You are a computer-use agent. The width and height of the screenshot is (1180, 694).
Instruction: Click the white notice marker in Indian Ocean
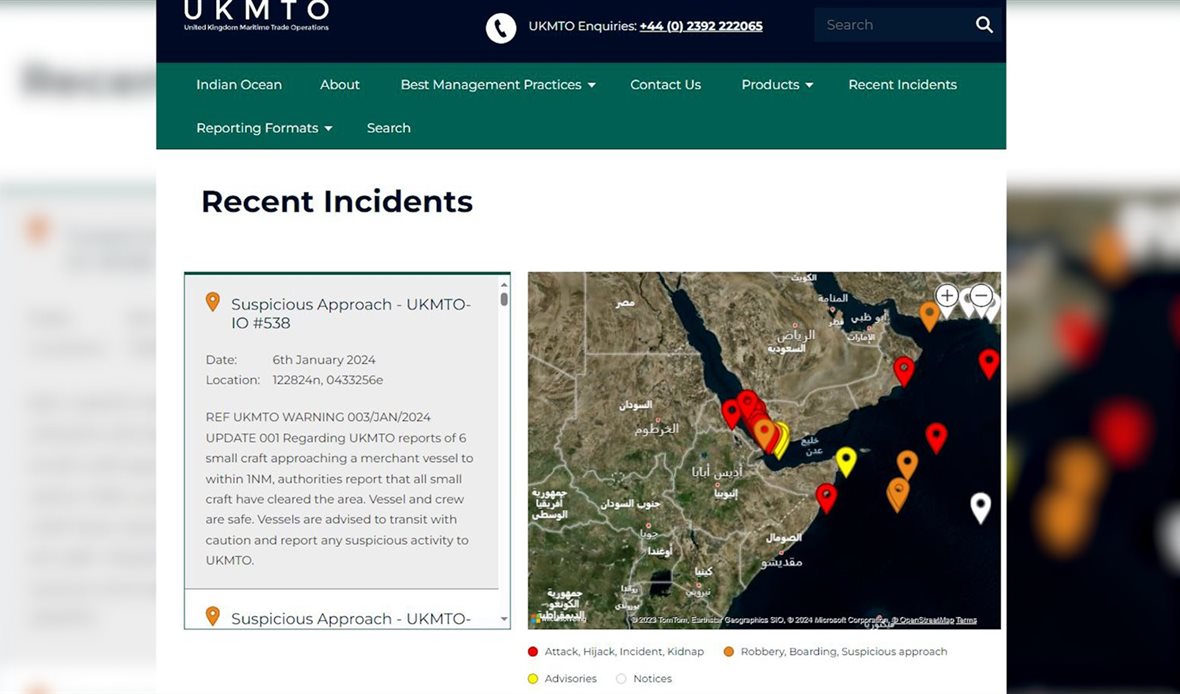click(x=980, y=508)
